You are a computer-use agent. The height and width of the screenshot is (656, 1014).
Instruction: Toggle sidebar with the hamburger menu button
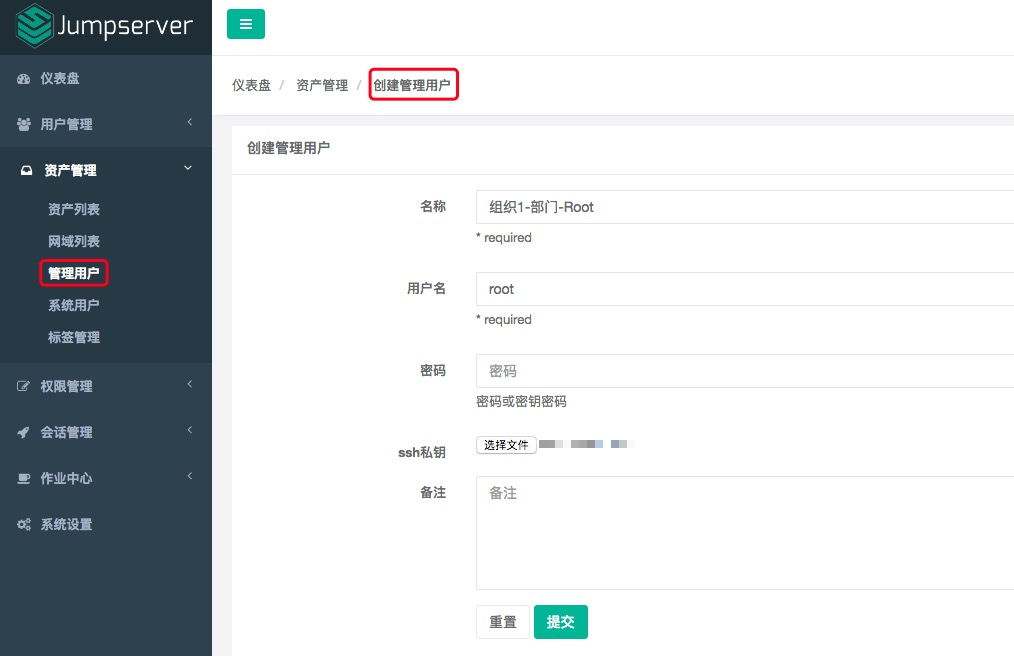tap(246, 24)
